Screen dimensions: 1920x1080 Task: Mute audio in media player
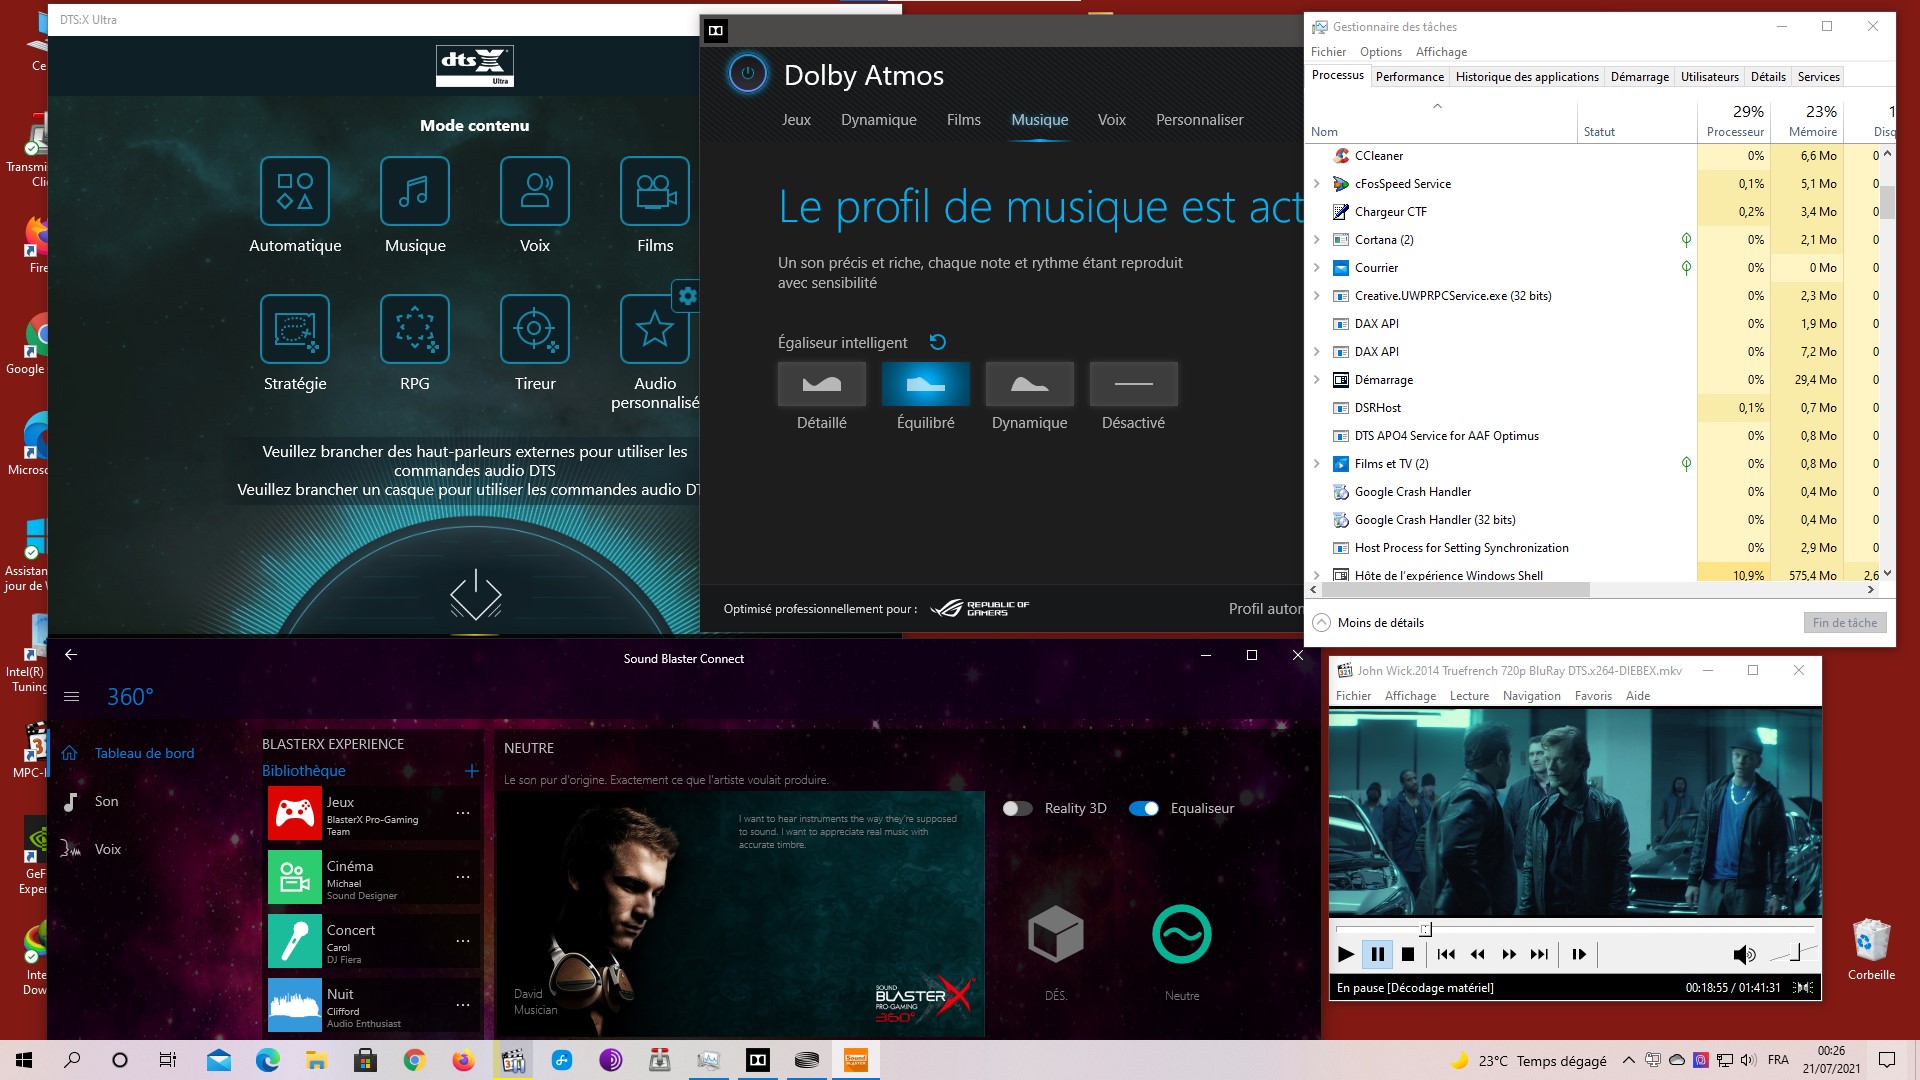coord(1744,955)
